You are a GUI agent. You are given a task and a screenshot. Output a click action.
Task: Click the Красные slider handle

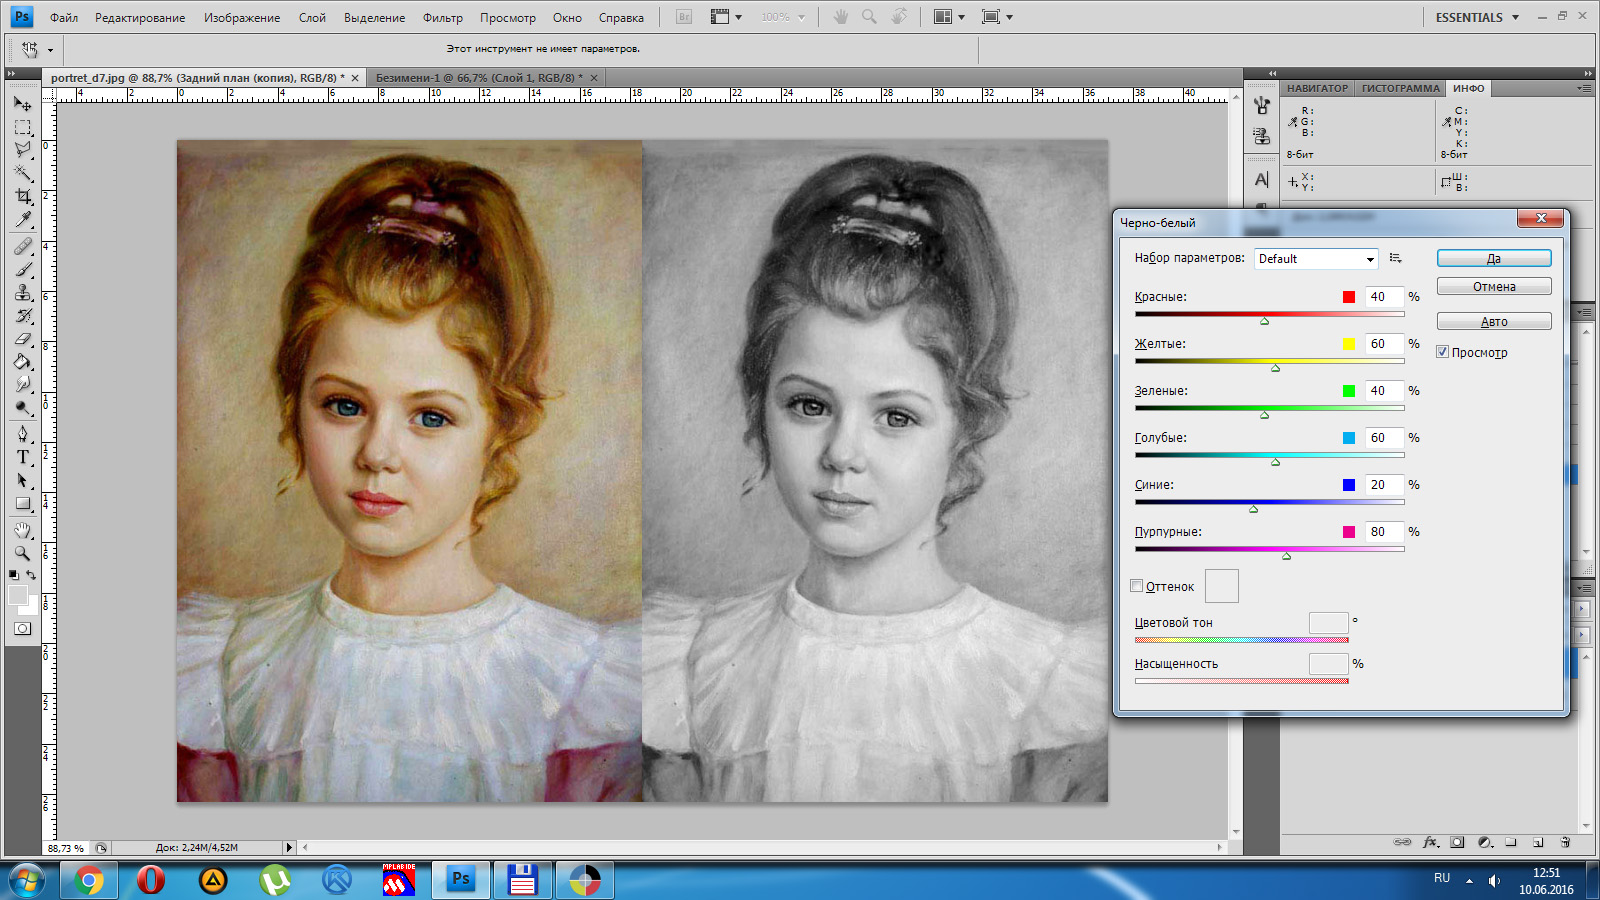tap(1265, 321)
